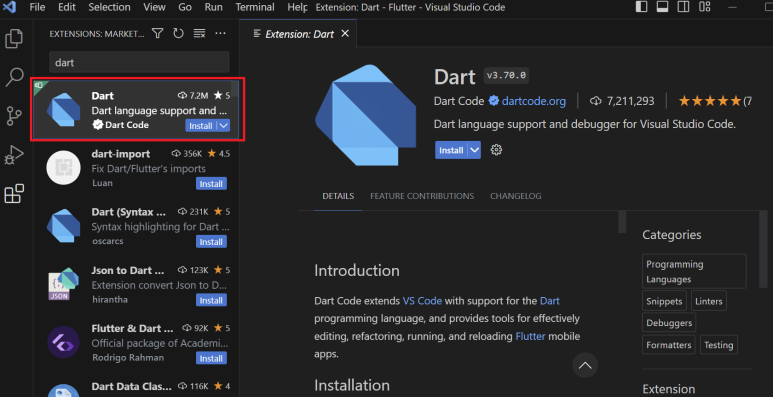Screen dimensions: 773x397
Task: Open the Extensions view icon
Action: click(14, 194)
